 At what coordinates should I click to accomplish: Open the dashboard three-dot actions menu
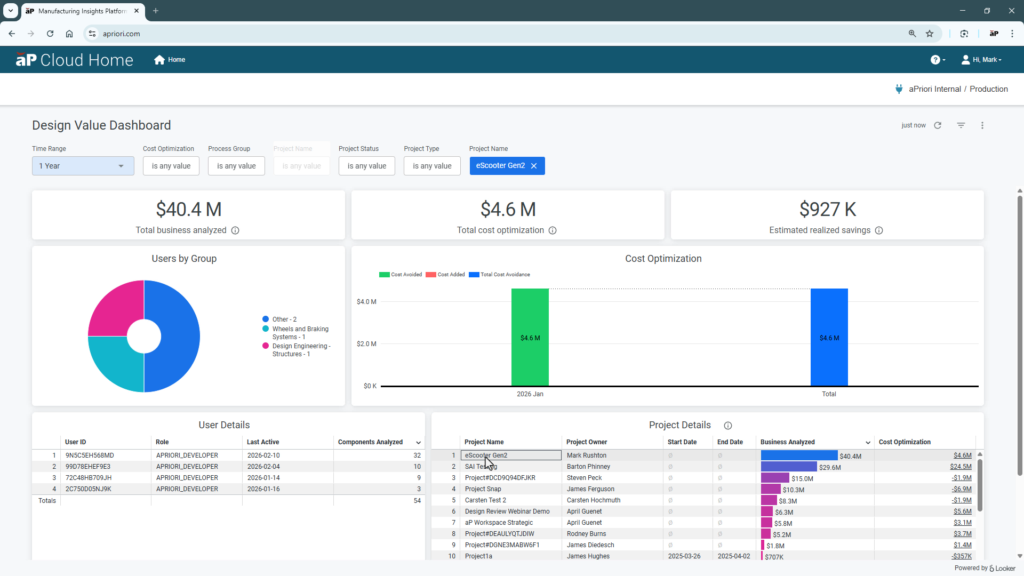pyautogui.click(x=983, y=125)
